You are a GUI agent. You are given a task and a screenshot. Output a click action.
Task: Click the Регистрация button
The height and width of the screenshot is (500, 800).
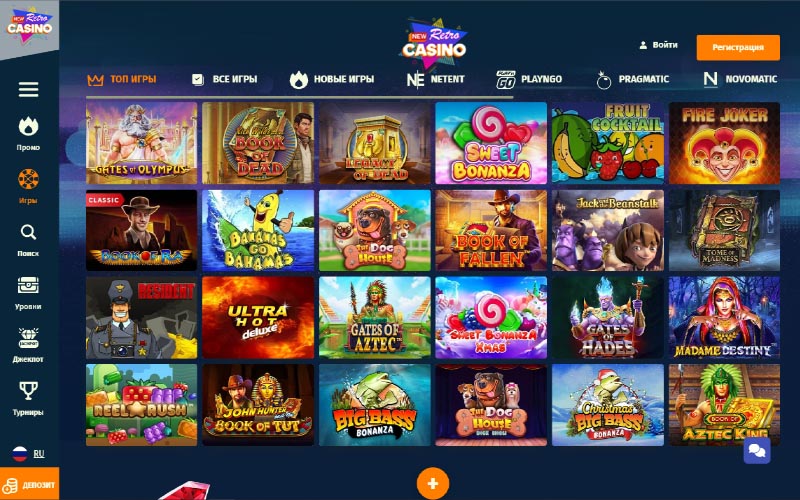tap(738, 47)
